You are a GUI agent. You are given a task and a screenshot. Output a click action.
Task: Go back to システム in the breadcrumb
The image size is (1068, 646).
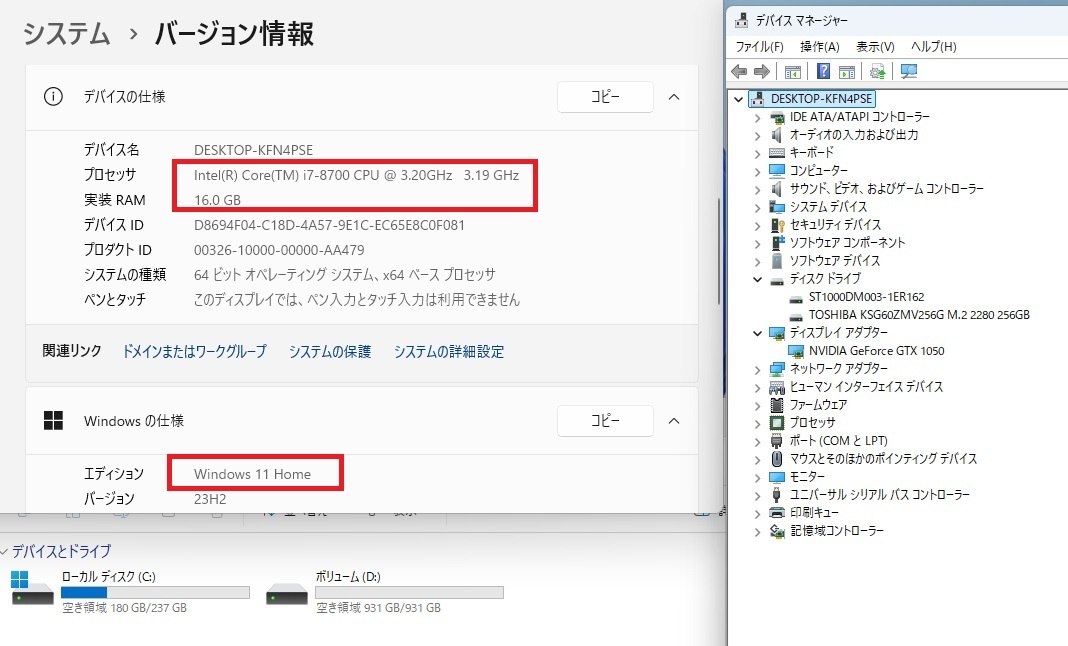pyautogui.click(x=66, y=33)
